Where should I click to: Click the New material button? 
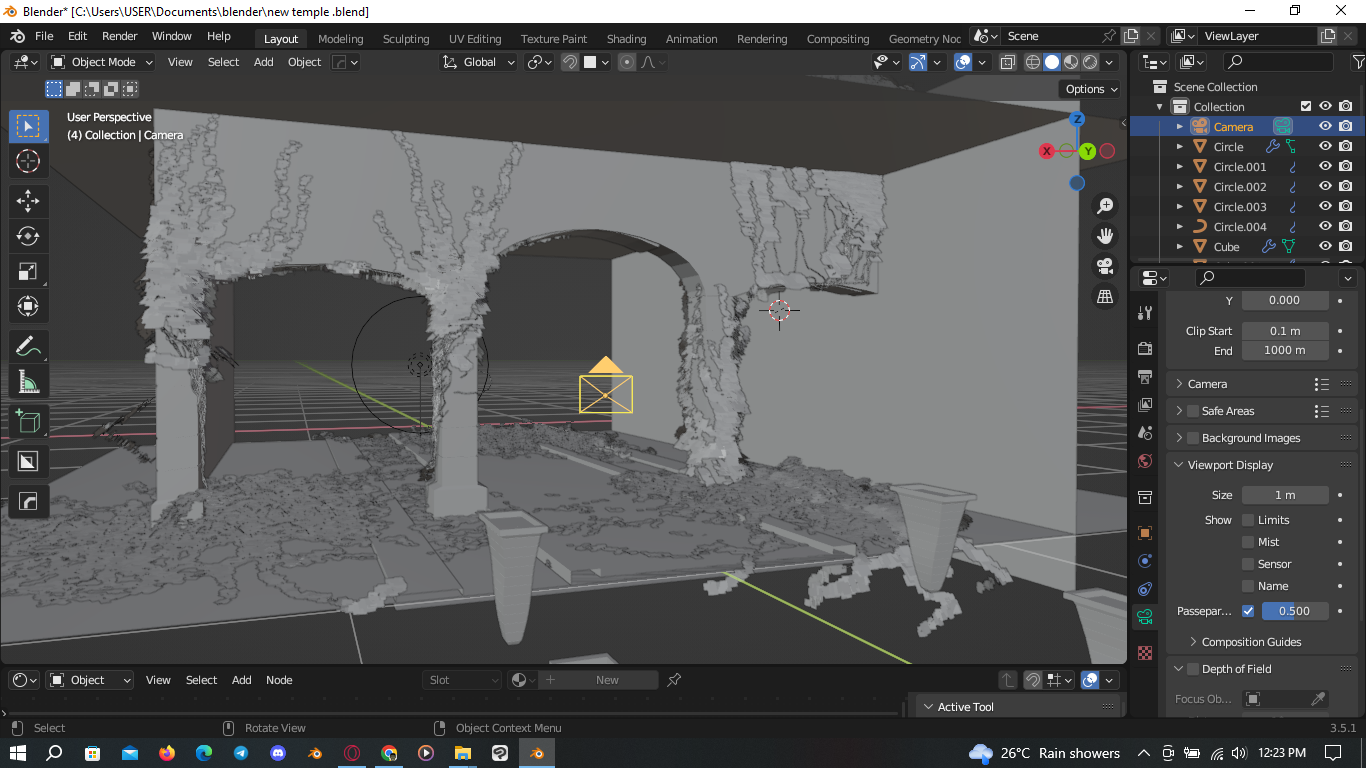point(607,680)
